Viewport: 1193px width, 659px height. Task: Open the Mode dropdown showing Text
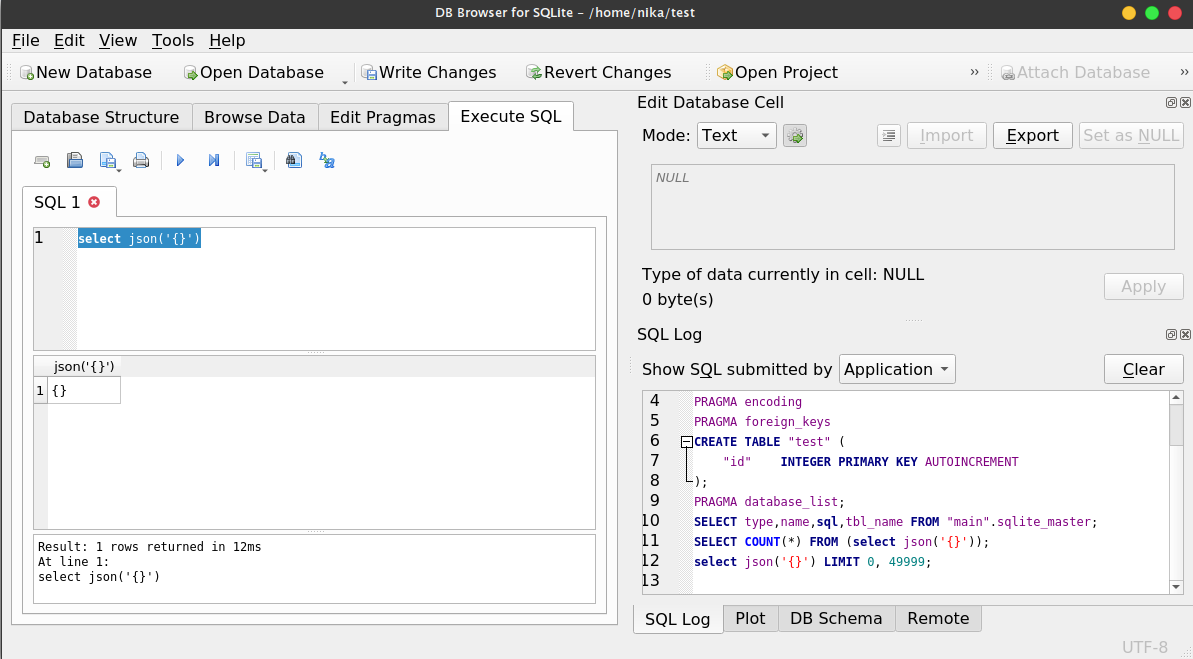736,135
